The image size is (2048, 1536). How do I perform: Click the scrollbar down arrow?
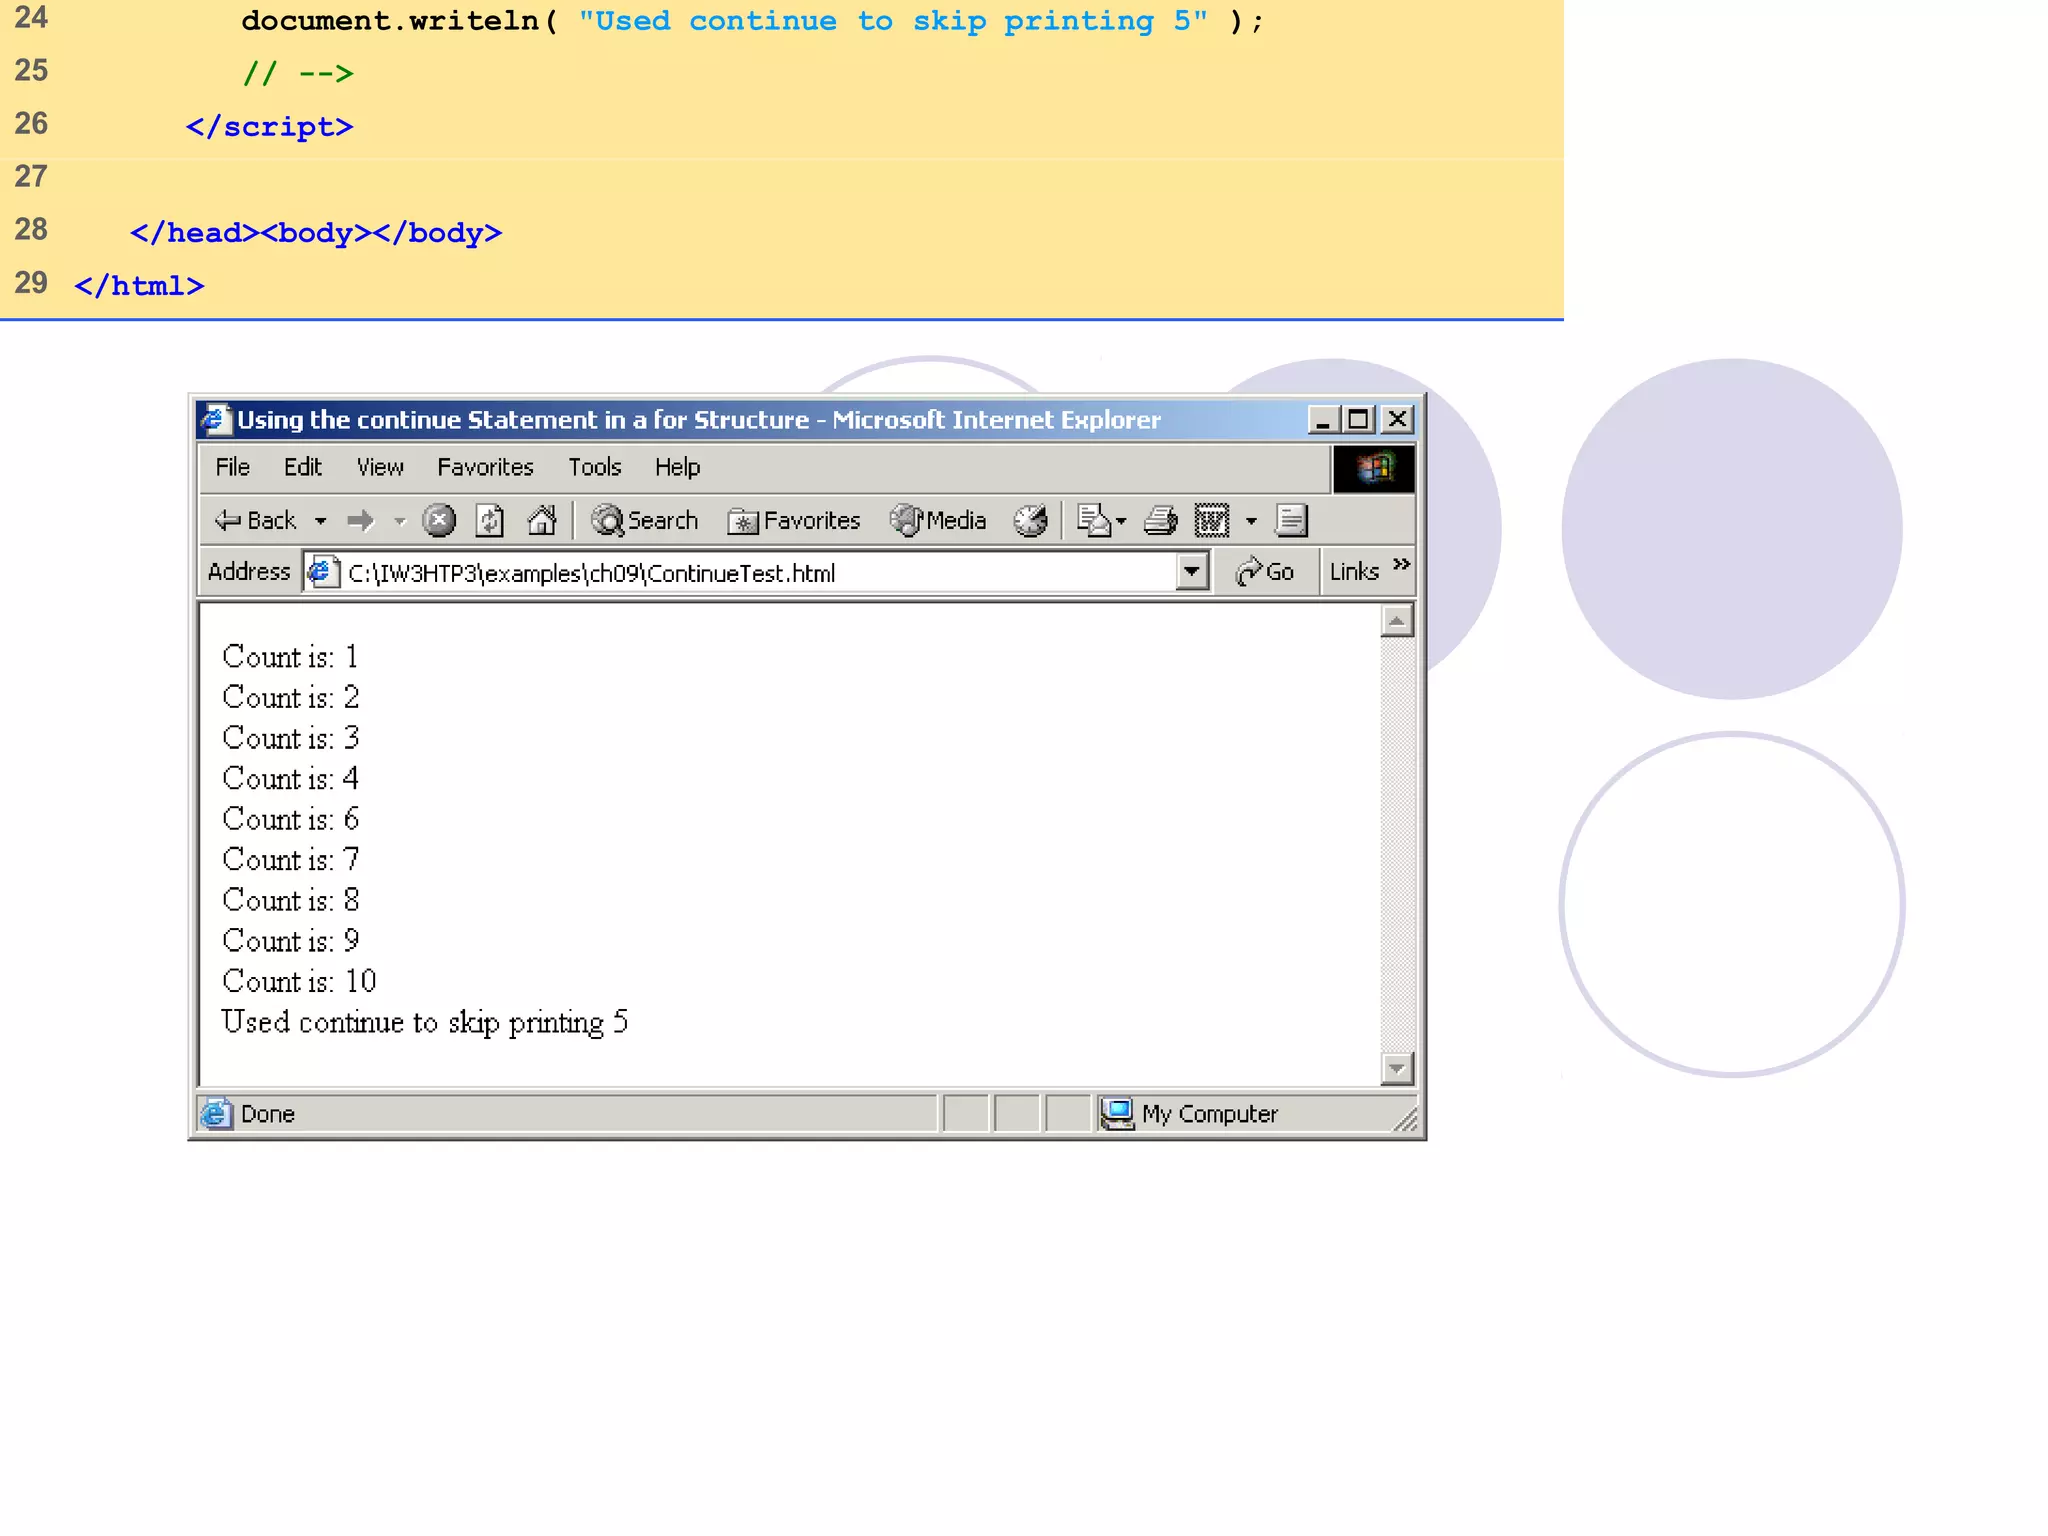1397,1068
